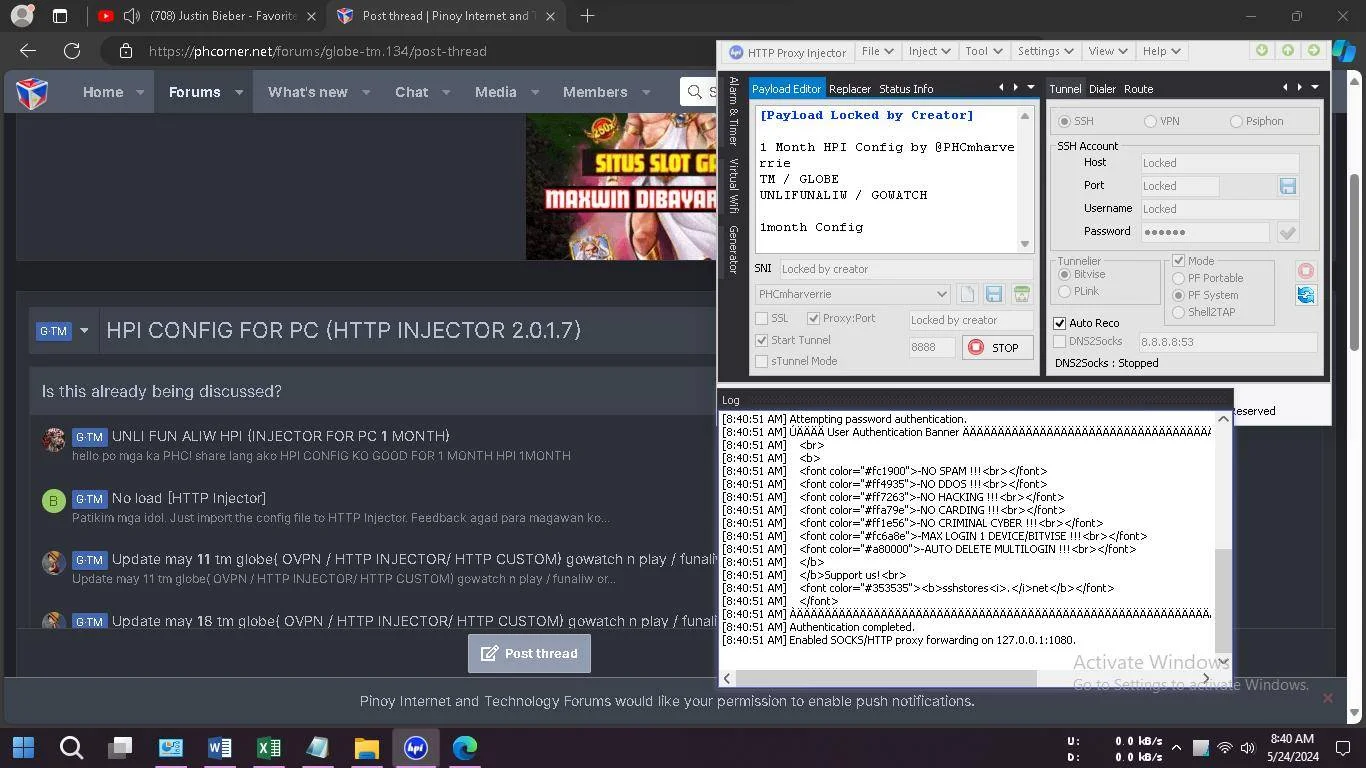This screenshot has width=1366, height=768.
Task: Select the Psiphon tunnel radio button
Action: click(x=1236, y=121)
